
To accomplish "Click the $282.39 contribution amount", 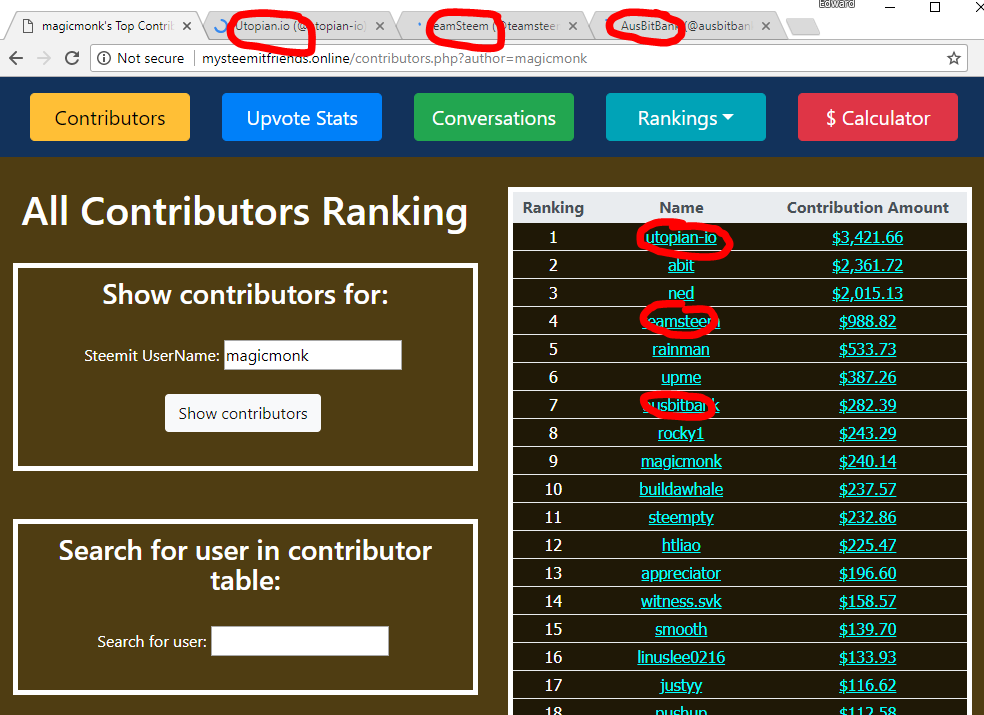I will click(x=867, y=405).
